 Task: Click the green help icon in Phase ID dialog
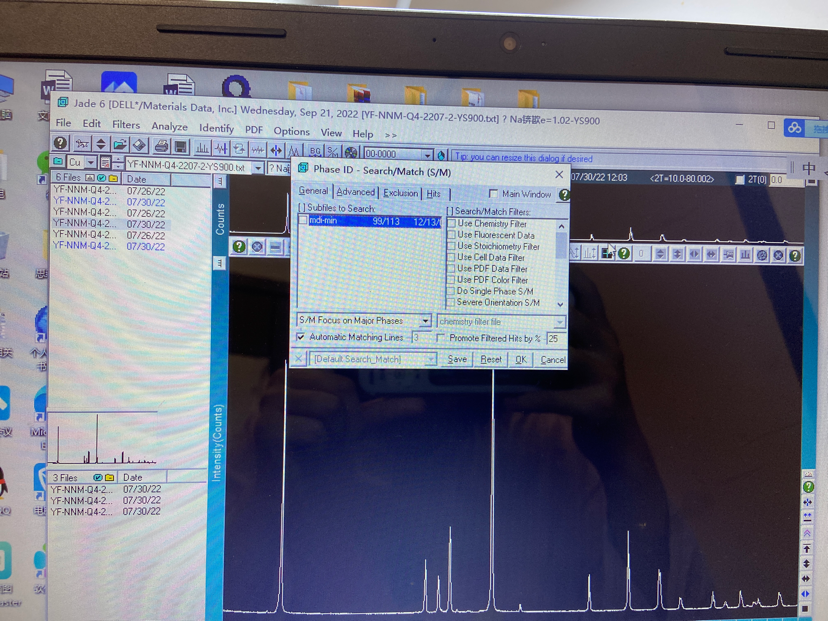pos(564,194)
